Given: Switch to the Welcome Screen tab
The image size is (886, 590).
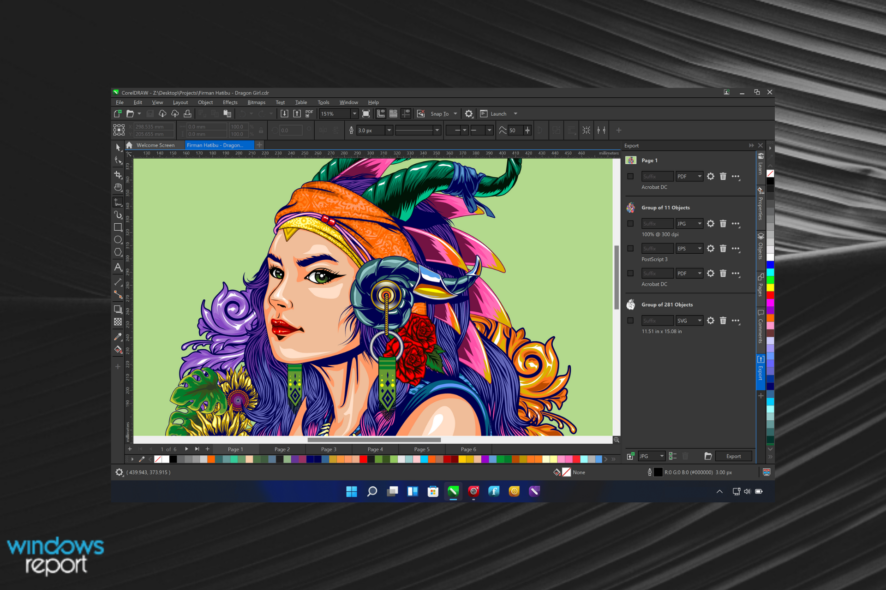Looking at the screenshot, I should (x=155, y=145).
